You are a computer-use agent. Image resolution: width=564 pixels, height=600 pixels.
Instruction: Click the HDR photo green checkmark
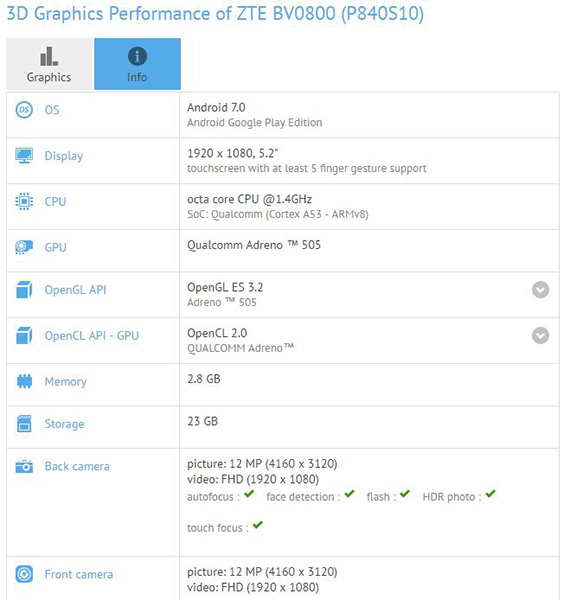tap(490, 494)
